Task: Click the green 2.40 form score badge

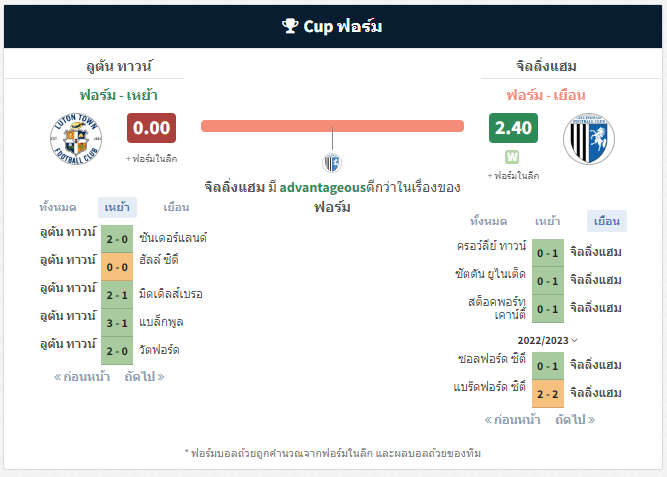Action: [513, 128]
